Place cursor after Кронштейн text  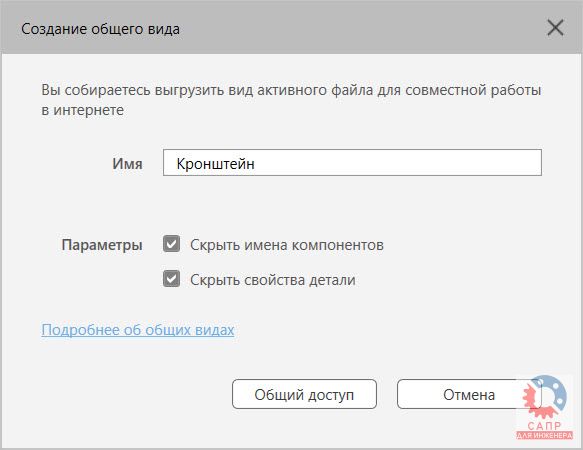click(x=256, y=164)
